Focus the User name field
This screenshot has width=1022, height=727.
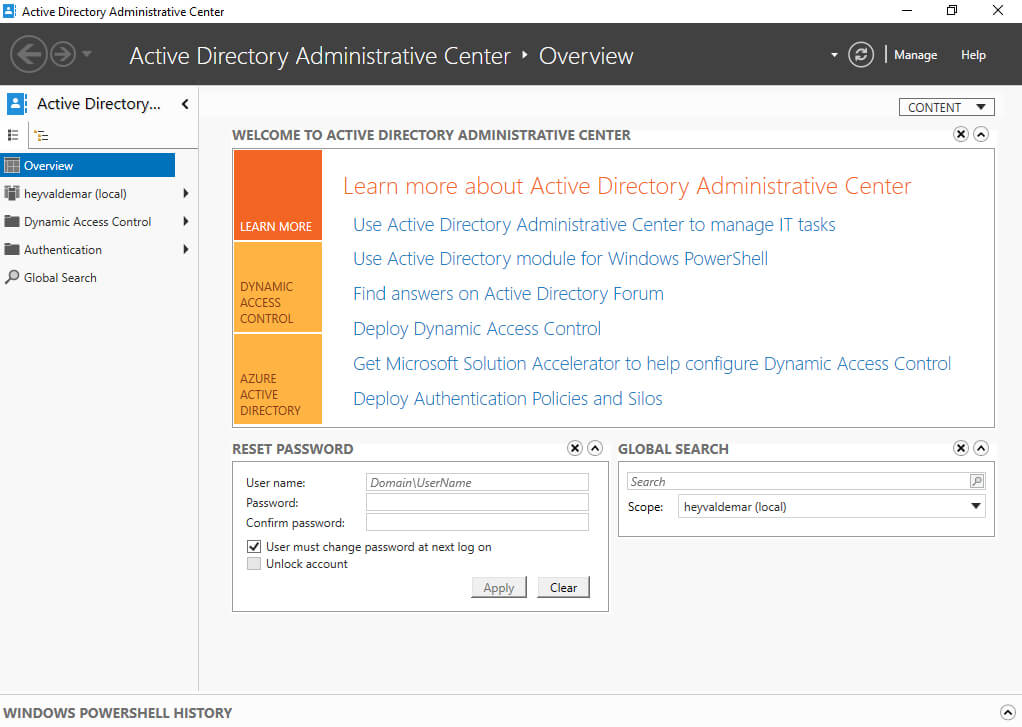(x=477, y=482)
